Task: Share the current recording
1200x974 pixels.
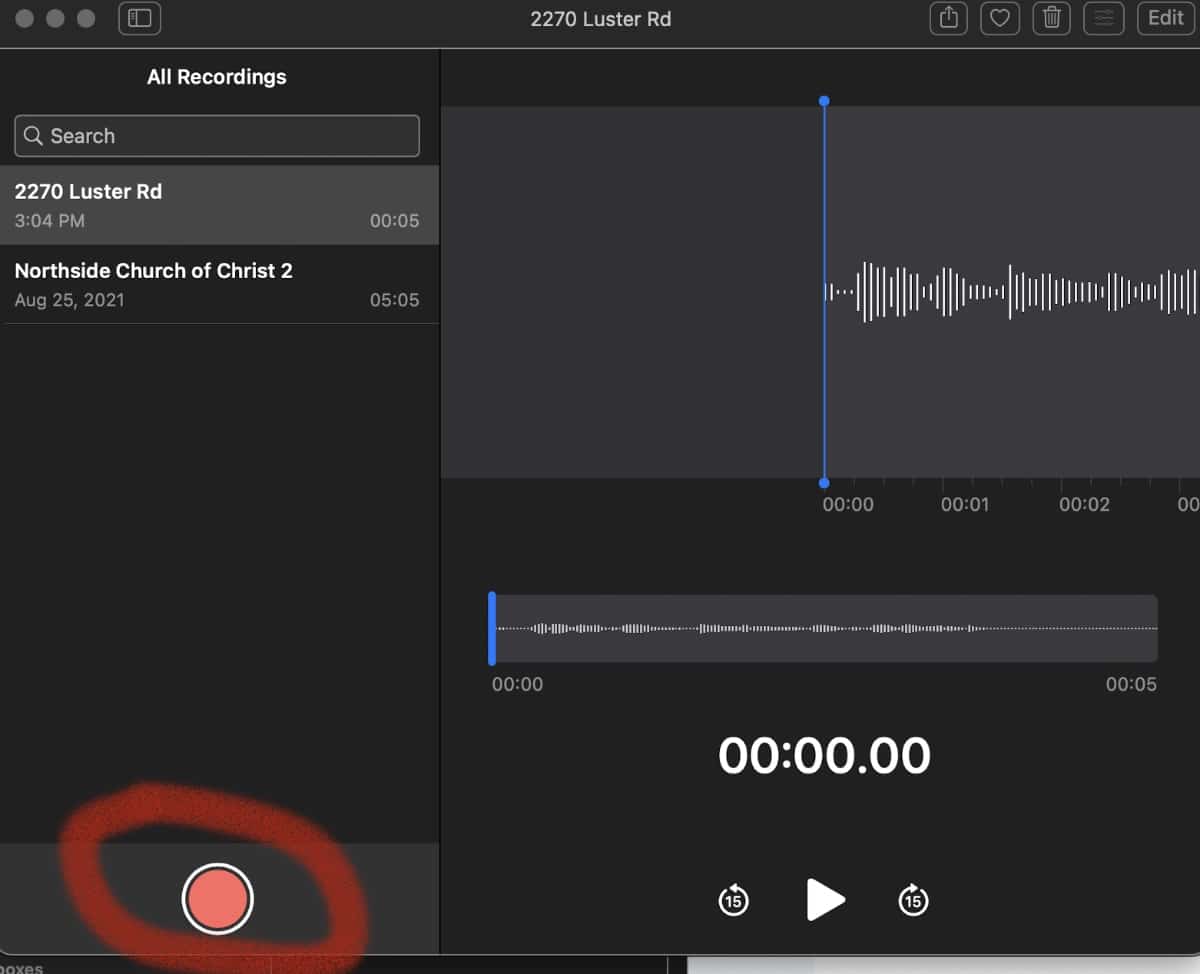Action: [948, 18]
